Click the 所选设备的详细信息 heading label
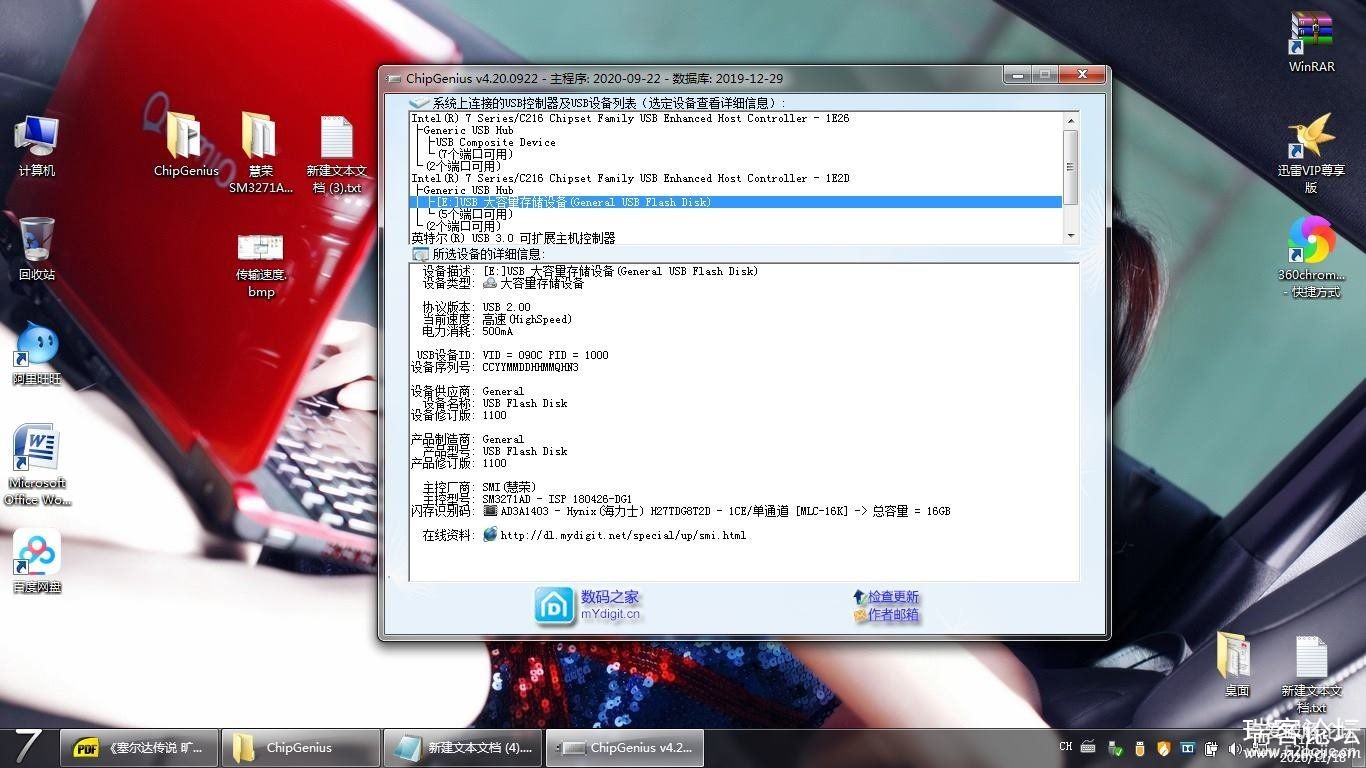 [x=489, y=255]
